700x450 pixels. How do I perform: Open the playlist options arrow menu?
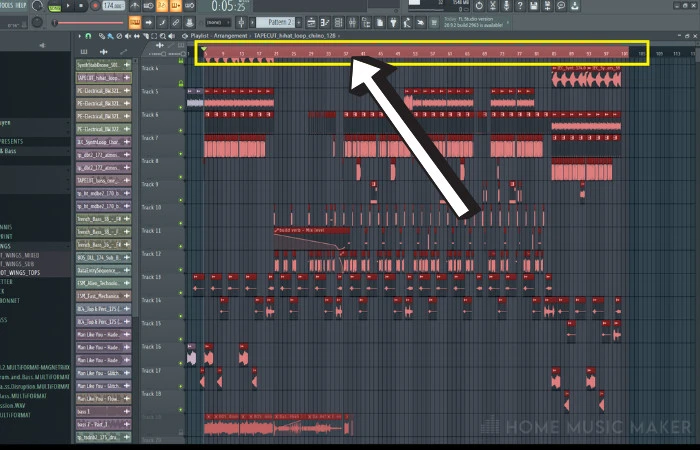tap(79, 36)
